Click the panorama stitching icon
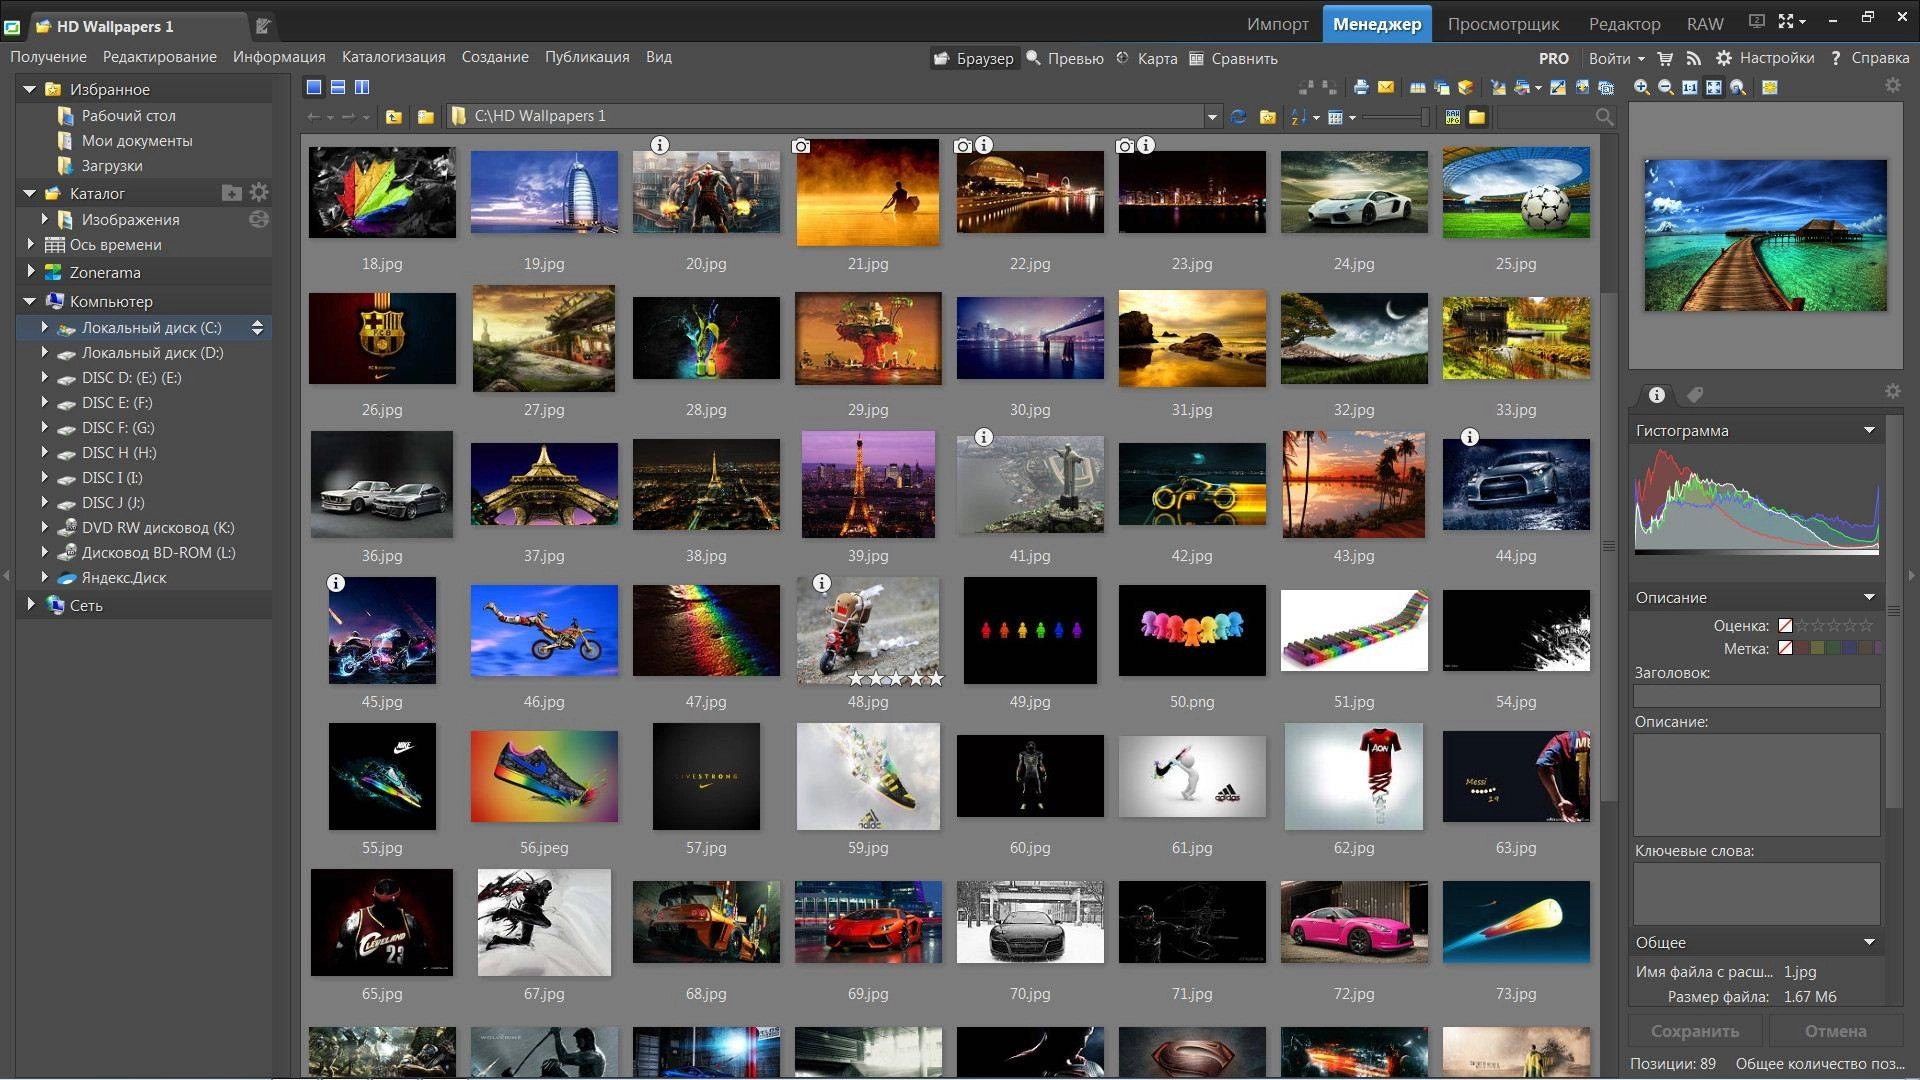Image resolution: width=1920 pixels, height=1080 pixels. [1418, 88]
